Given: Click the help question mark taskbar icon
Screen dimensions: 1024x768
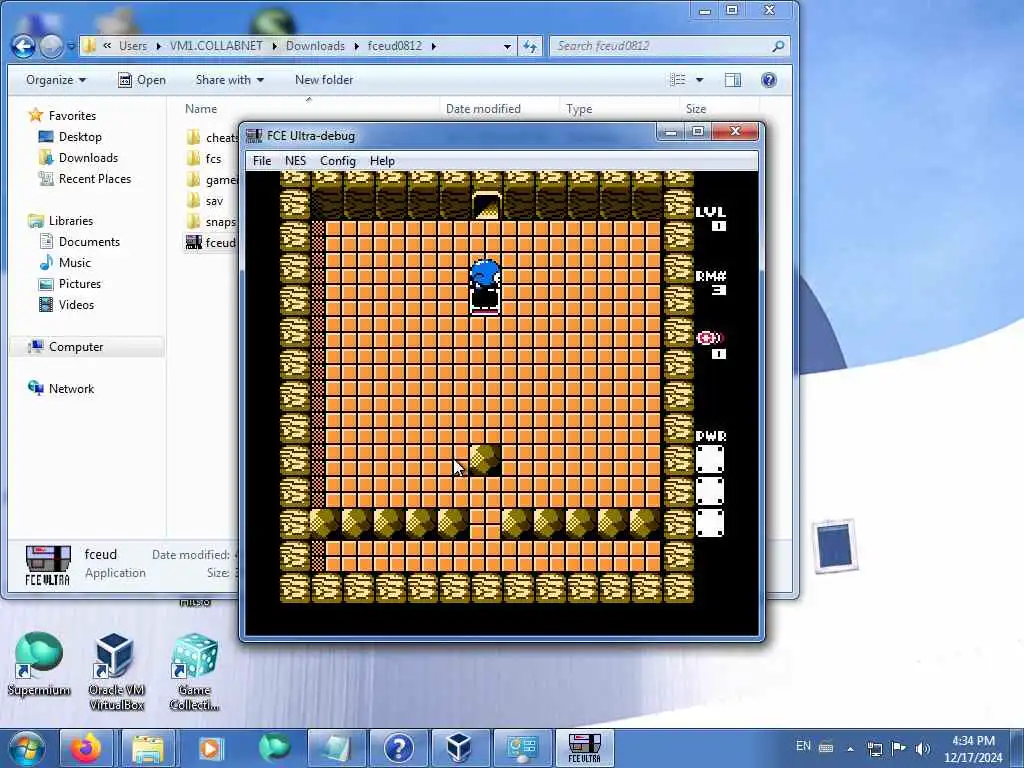Looking at the screenshot, I should [398, 748].
